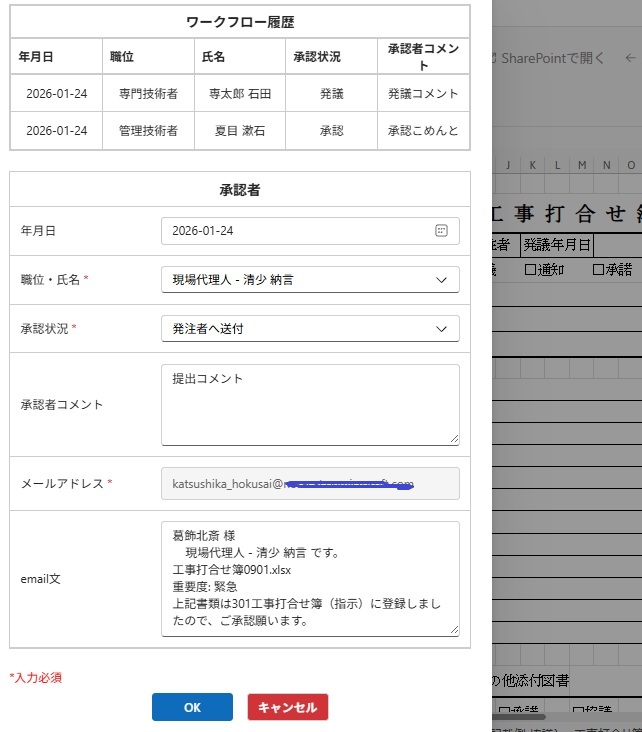Click the メールアドレス field
Image resolution: width=642 pixels, height=732 pixels.
(310, 483)
